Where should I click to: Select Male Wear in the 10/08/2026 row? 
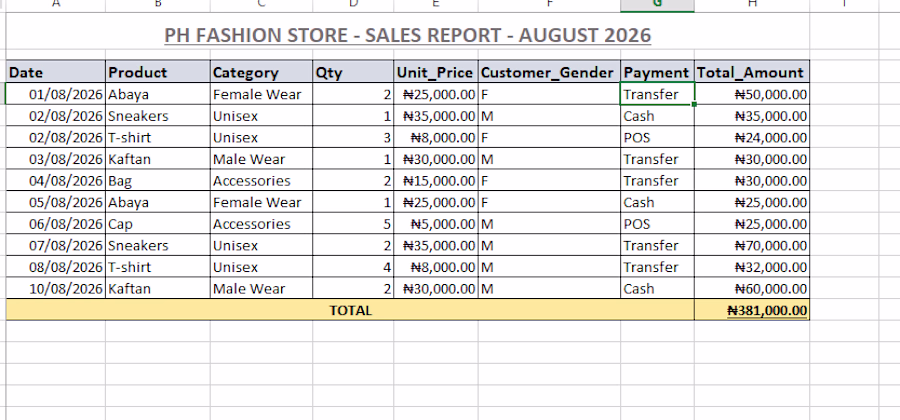[261, 289]
